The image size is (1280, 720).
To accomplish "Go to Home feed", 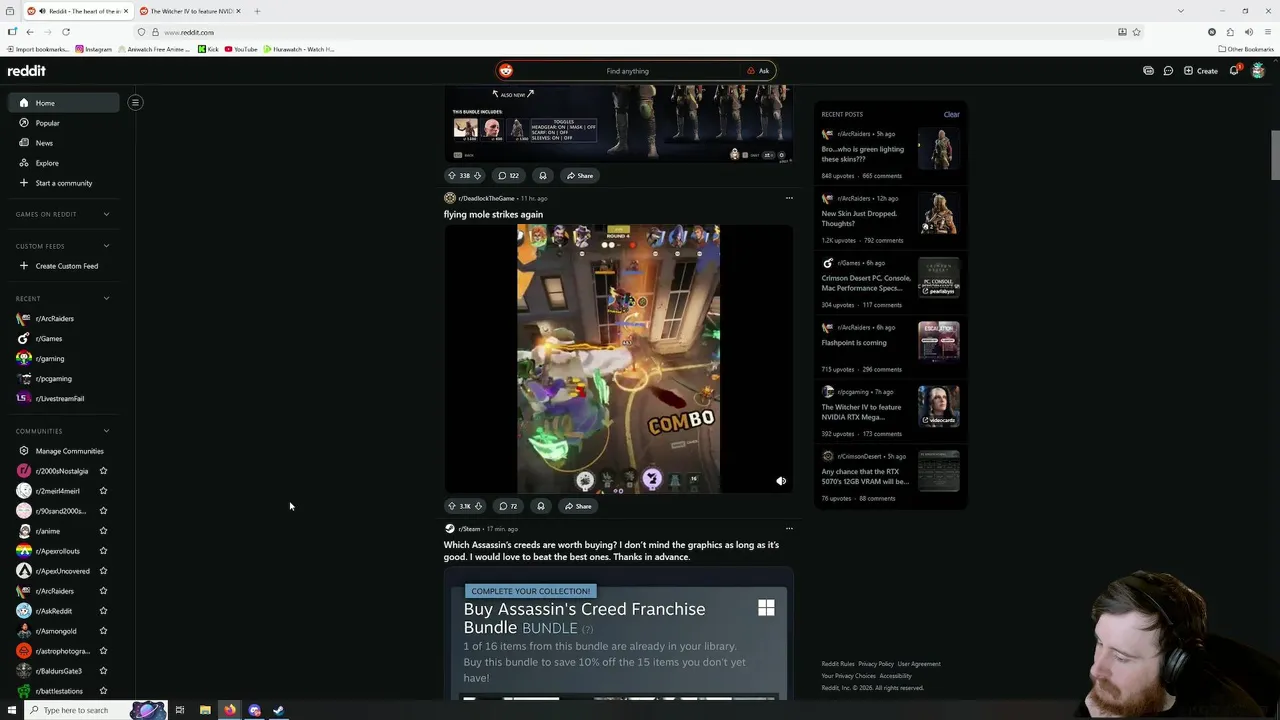I will point(64,103).
